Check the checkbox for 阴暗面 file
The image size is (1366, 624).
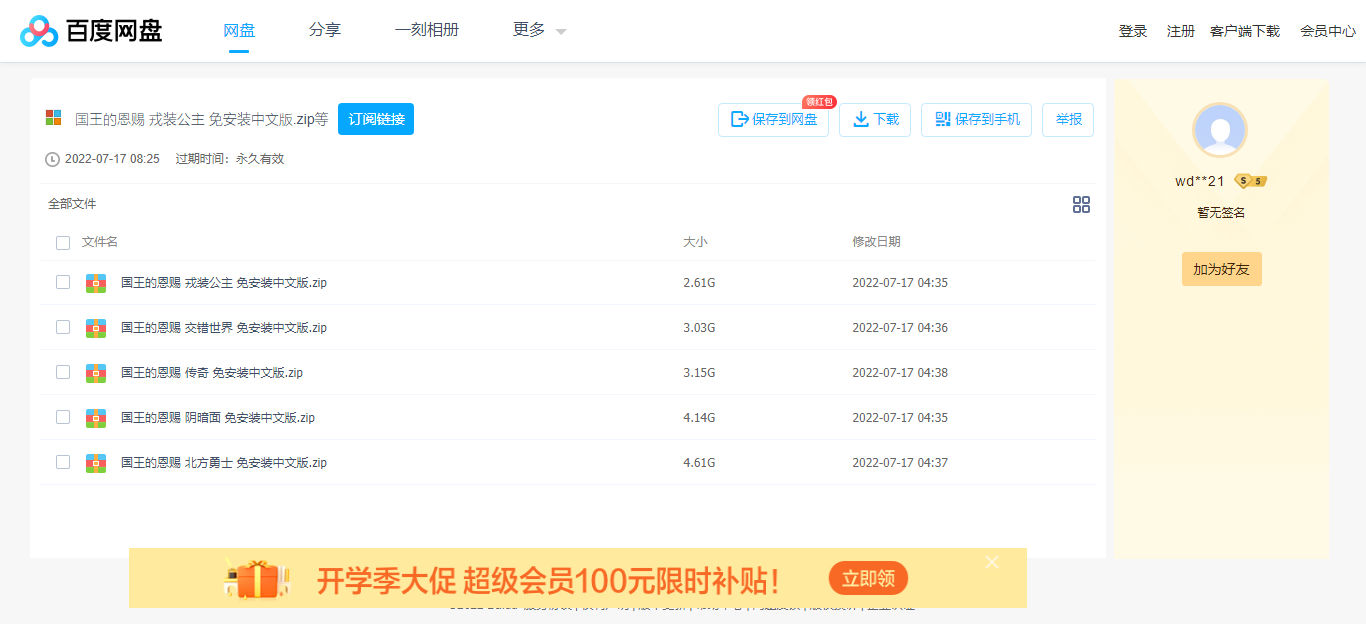63,417
